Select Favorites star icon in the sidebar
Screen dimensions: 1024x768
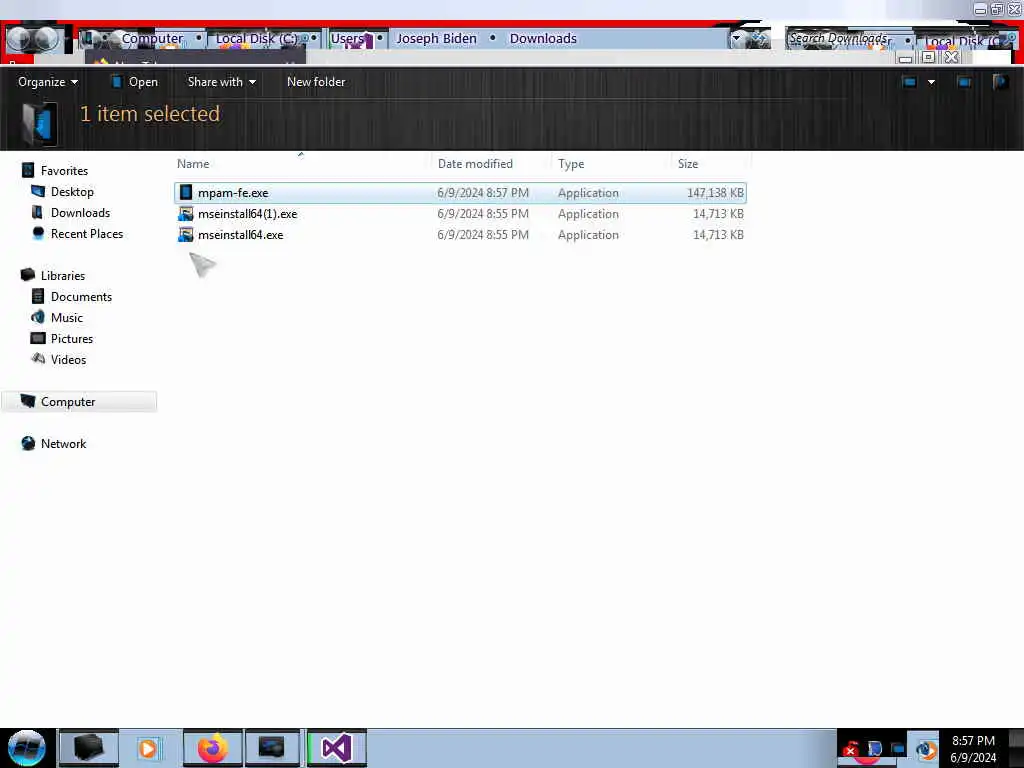point(28,170)
